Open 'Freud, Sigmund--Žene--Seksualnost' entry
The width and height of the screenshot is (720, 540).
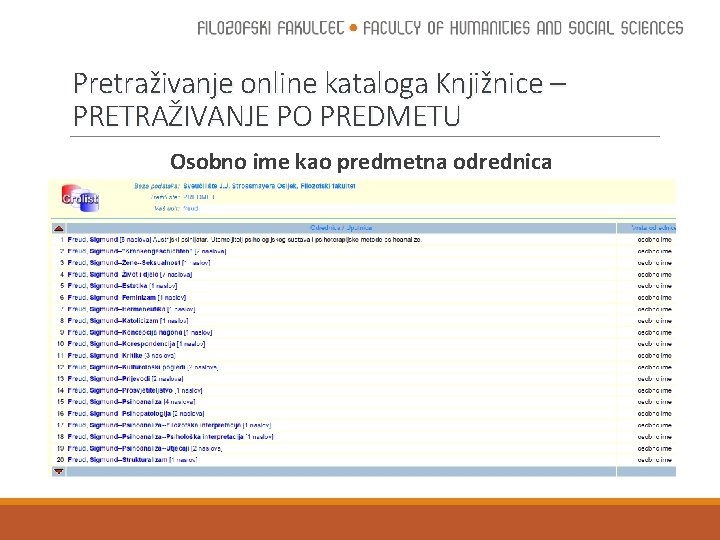click(x=139, y=263)
